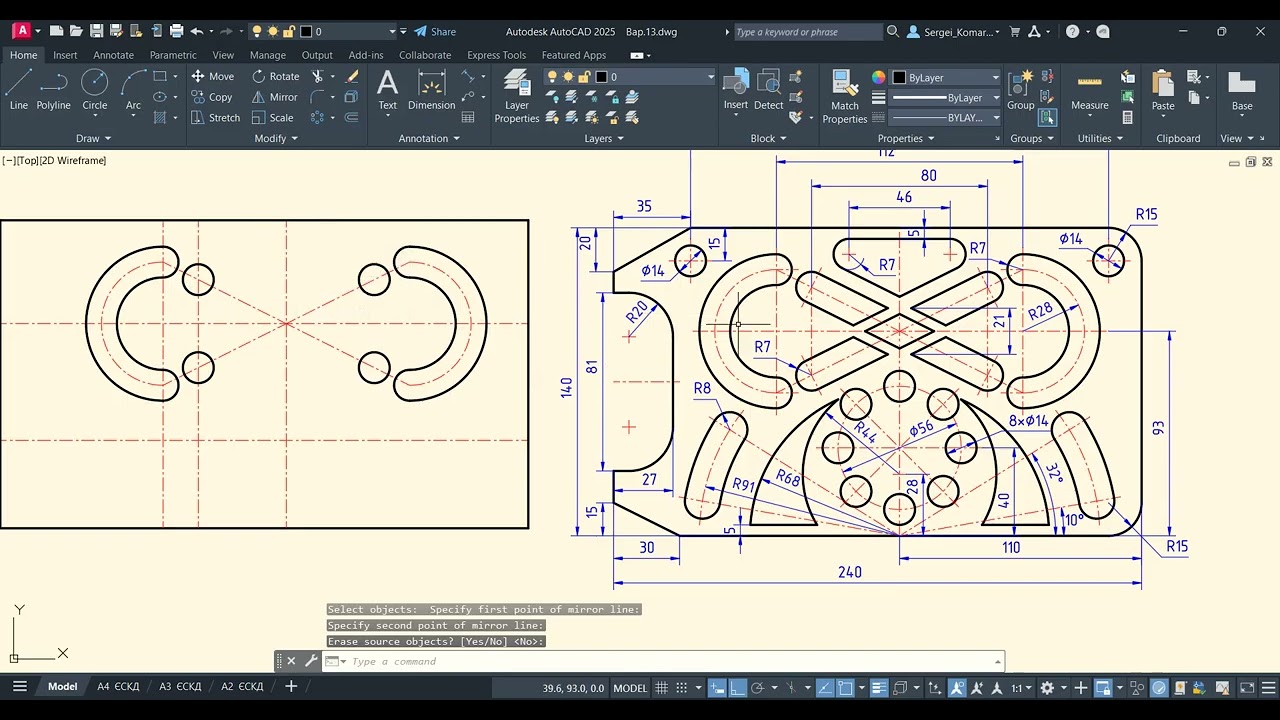Image resolution: width=1280 pixels, height=720 pixels.
Task: Click the Share button
Action: (x=435, y=32)
